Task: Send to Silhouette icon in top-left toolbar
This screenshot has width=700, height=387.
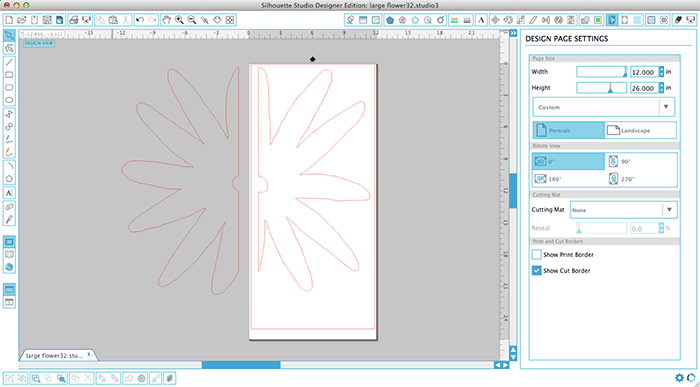Action: 87,20
